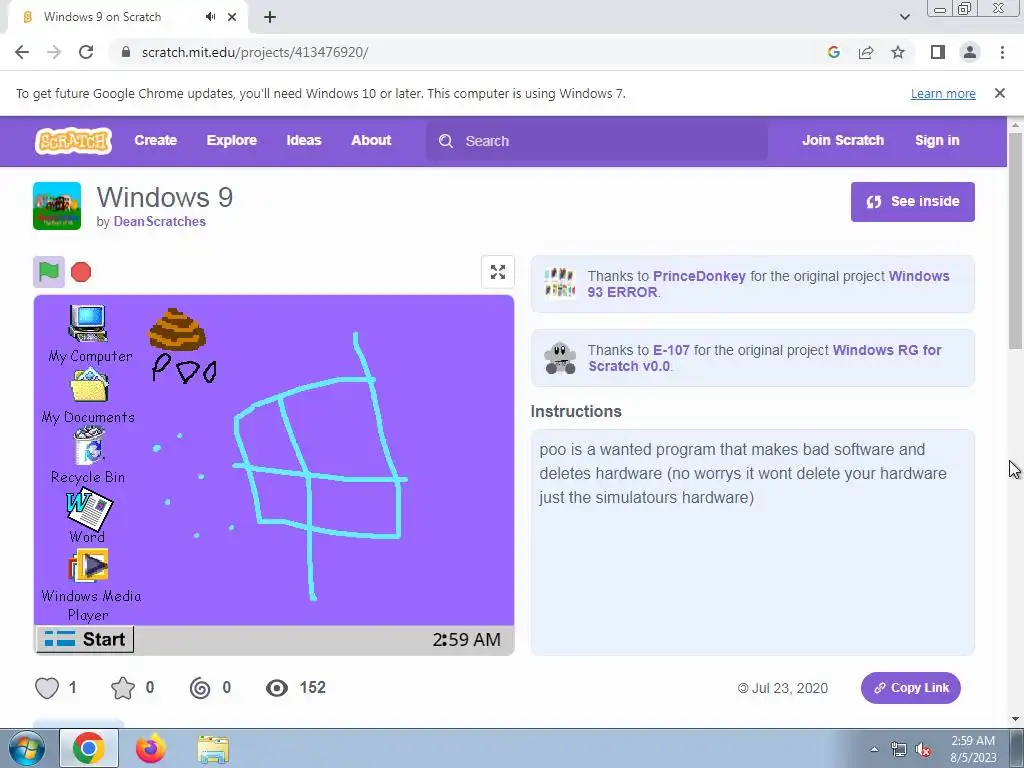Open the About page
Screen dimensions: 1024x768
point(371,140)
